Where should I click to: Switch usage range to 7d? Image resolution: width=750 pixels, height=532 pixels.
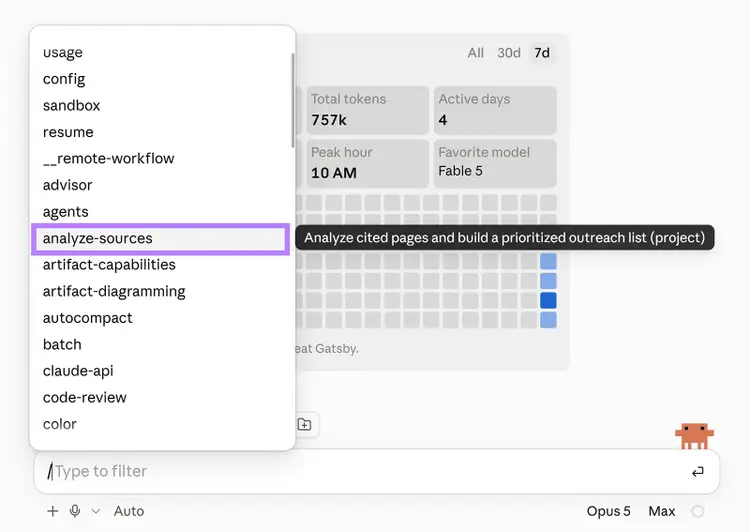tap(542, 53)
